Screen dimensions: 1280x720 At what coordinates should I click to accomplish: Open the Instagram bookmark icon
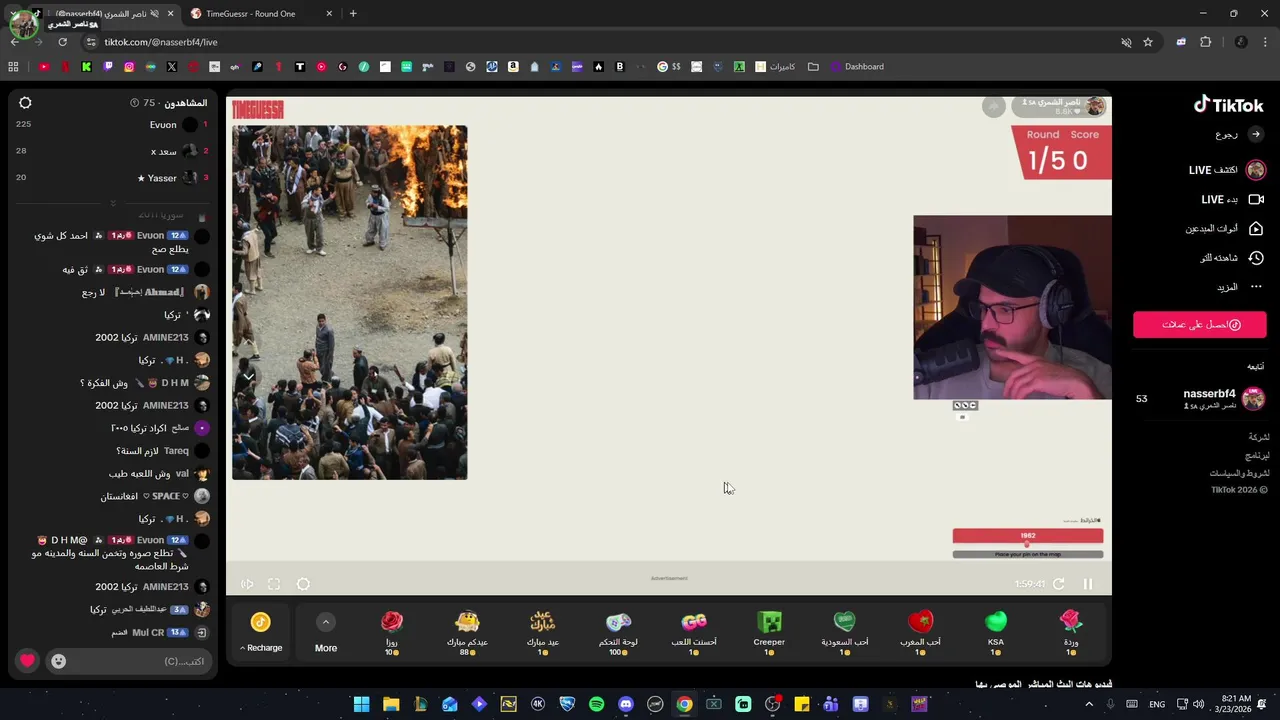(x=129, y=67)
